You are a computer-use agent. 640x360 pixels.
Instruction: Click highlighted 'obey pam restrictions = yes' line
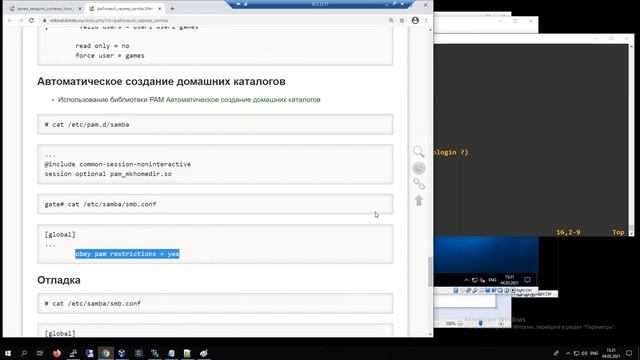tap(127, 254)
